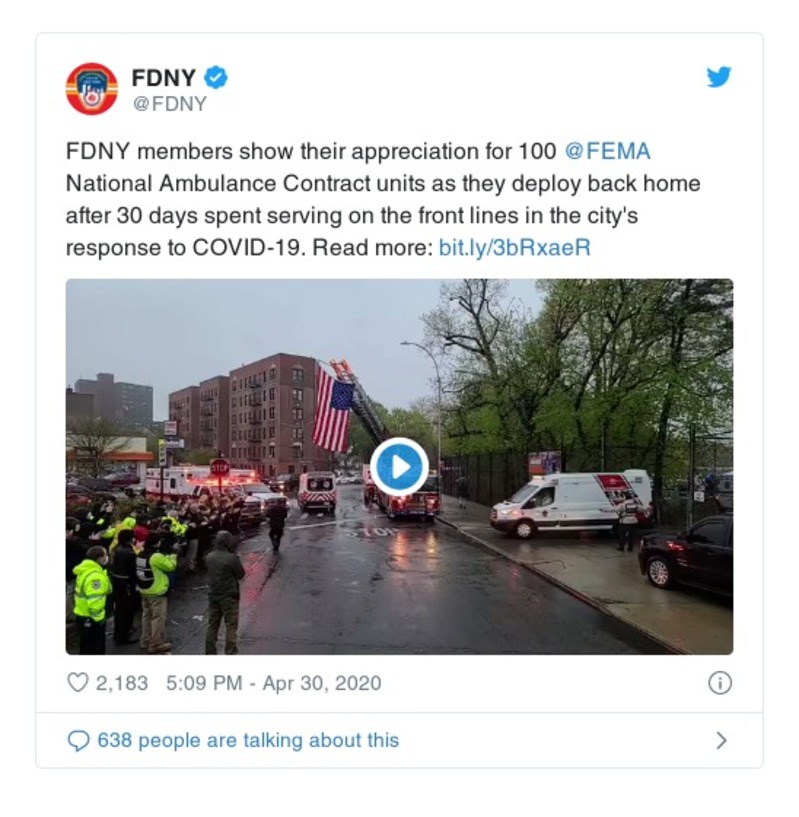Click the white ambulance van in the video

571,503
